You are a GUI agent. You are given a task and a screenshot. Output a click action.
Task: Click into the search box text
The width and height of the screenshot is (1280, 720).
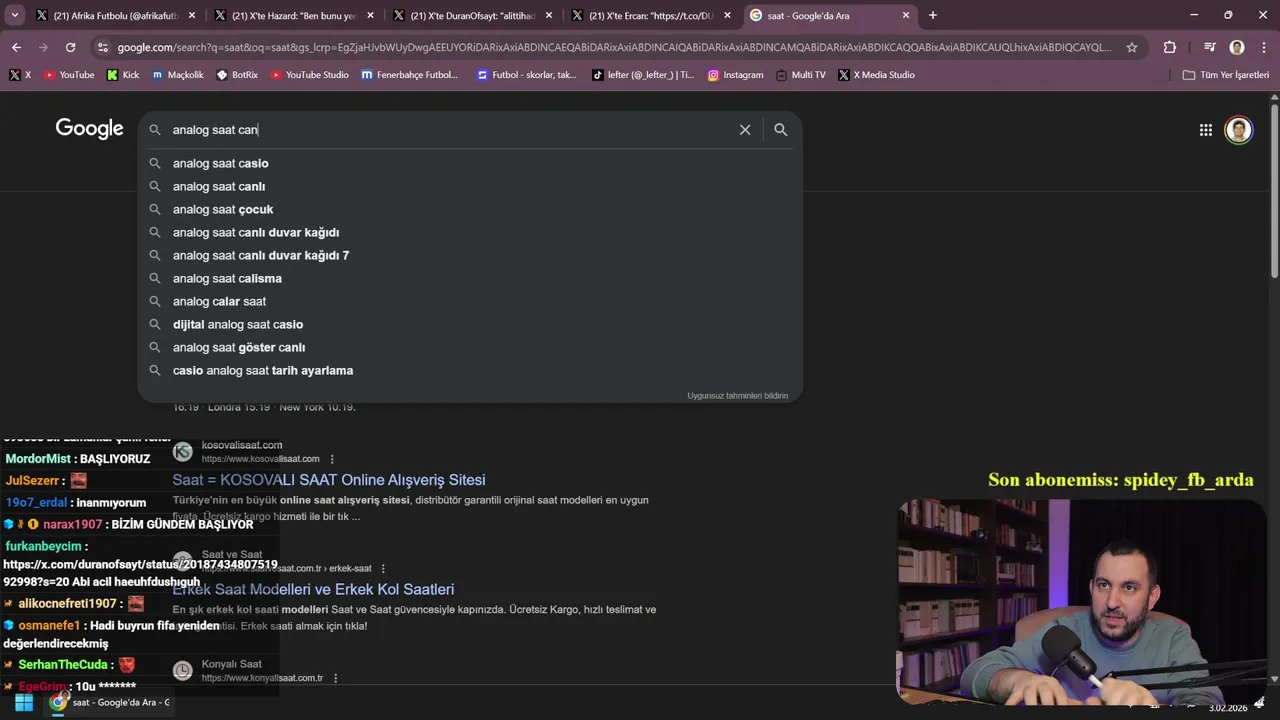(450, 130)
